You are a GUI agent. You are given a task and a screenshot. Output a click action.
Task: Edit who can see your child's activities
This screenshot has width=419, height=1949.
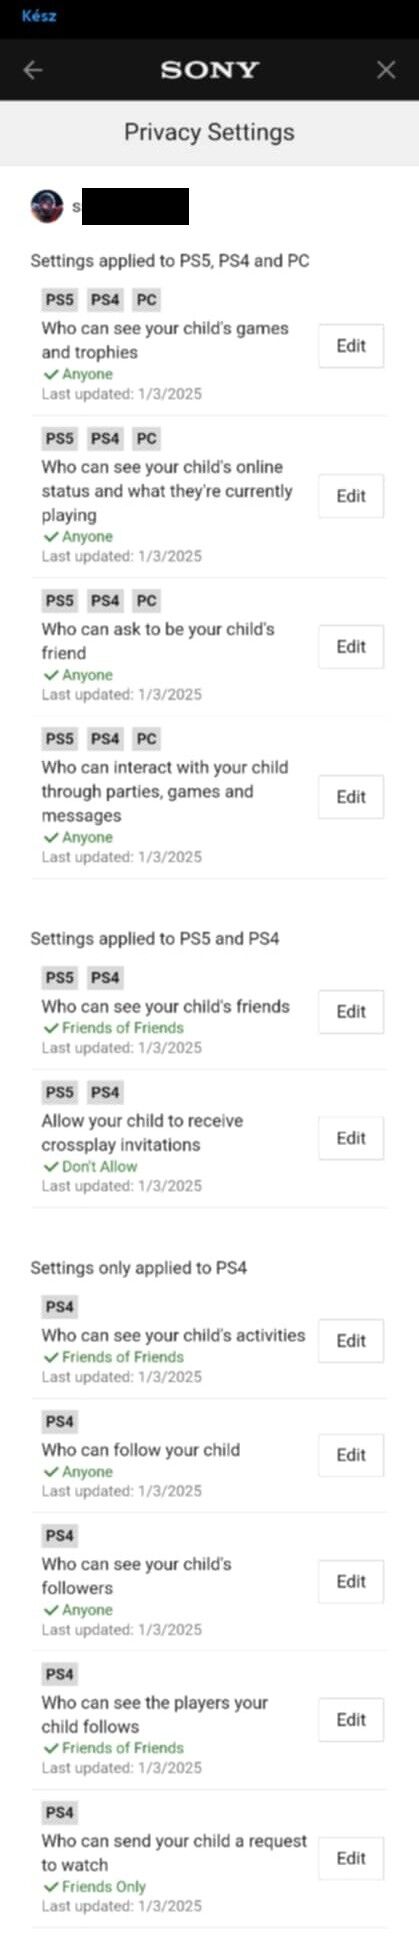coord(351,1341)
